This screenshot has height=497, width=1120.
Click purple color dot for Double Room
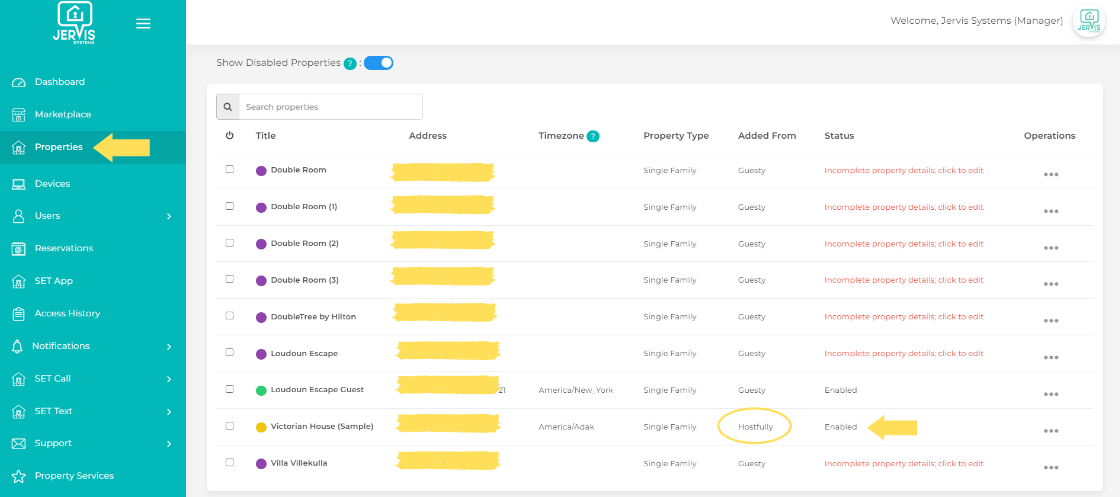[261, 171]
